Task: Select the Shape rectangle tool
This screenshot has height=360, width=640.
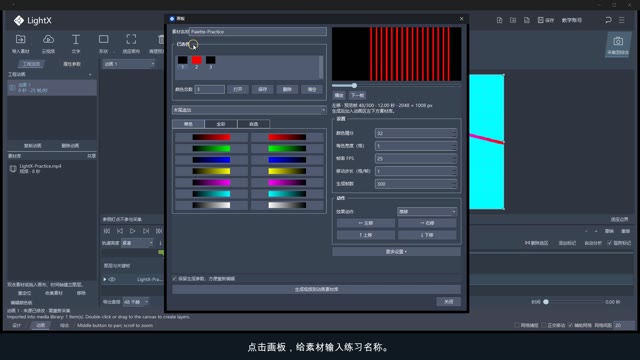Action: tap(104, 39)
